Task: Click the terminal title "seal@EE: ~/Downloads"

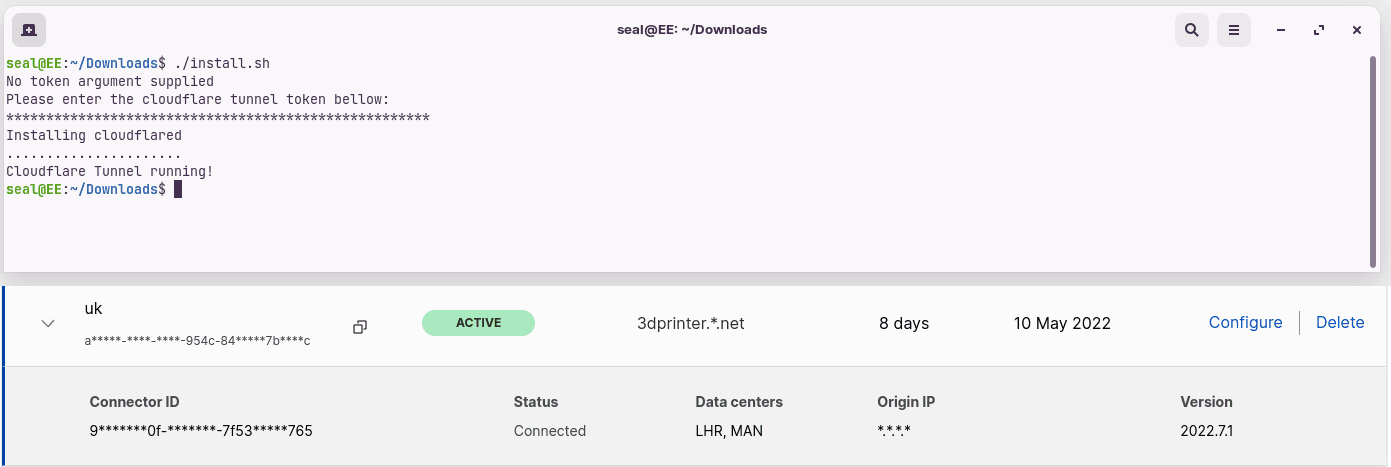Action: (692, 30)
